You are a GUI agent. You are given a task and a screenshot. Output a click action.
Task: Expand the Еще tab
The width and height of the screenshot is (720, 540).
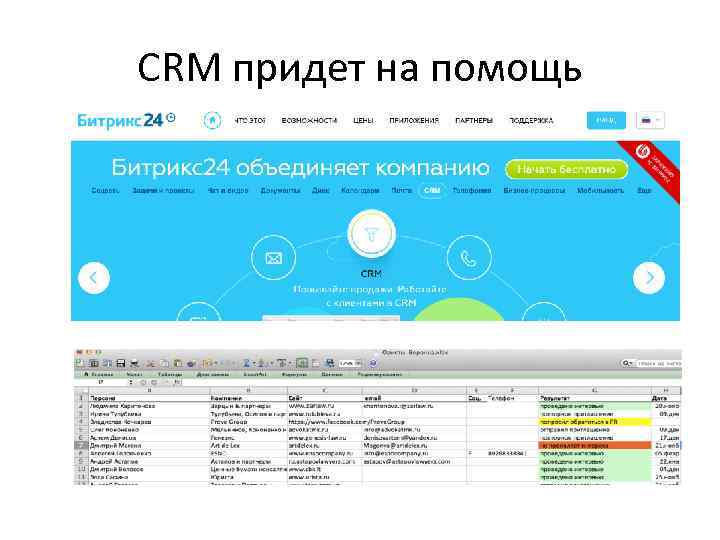point(644,190)
